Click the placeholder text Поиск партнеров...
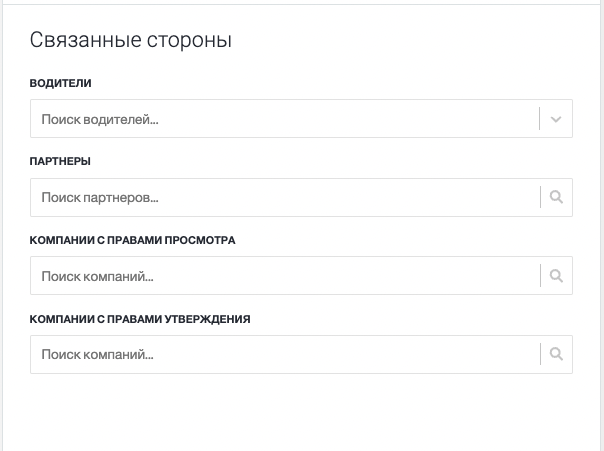This screenshot has height=451, width=604. (x=100, y=198)
